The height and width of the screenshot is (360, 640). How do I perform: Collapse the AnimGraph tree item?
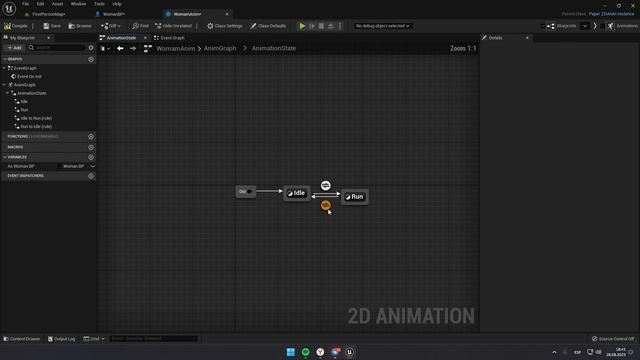[4, 85]
